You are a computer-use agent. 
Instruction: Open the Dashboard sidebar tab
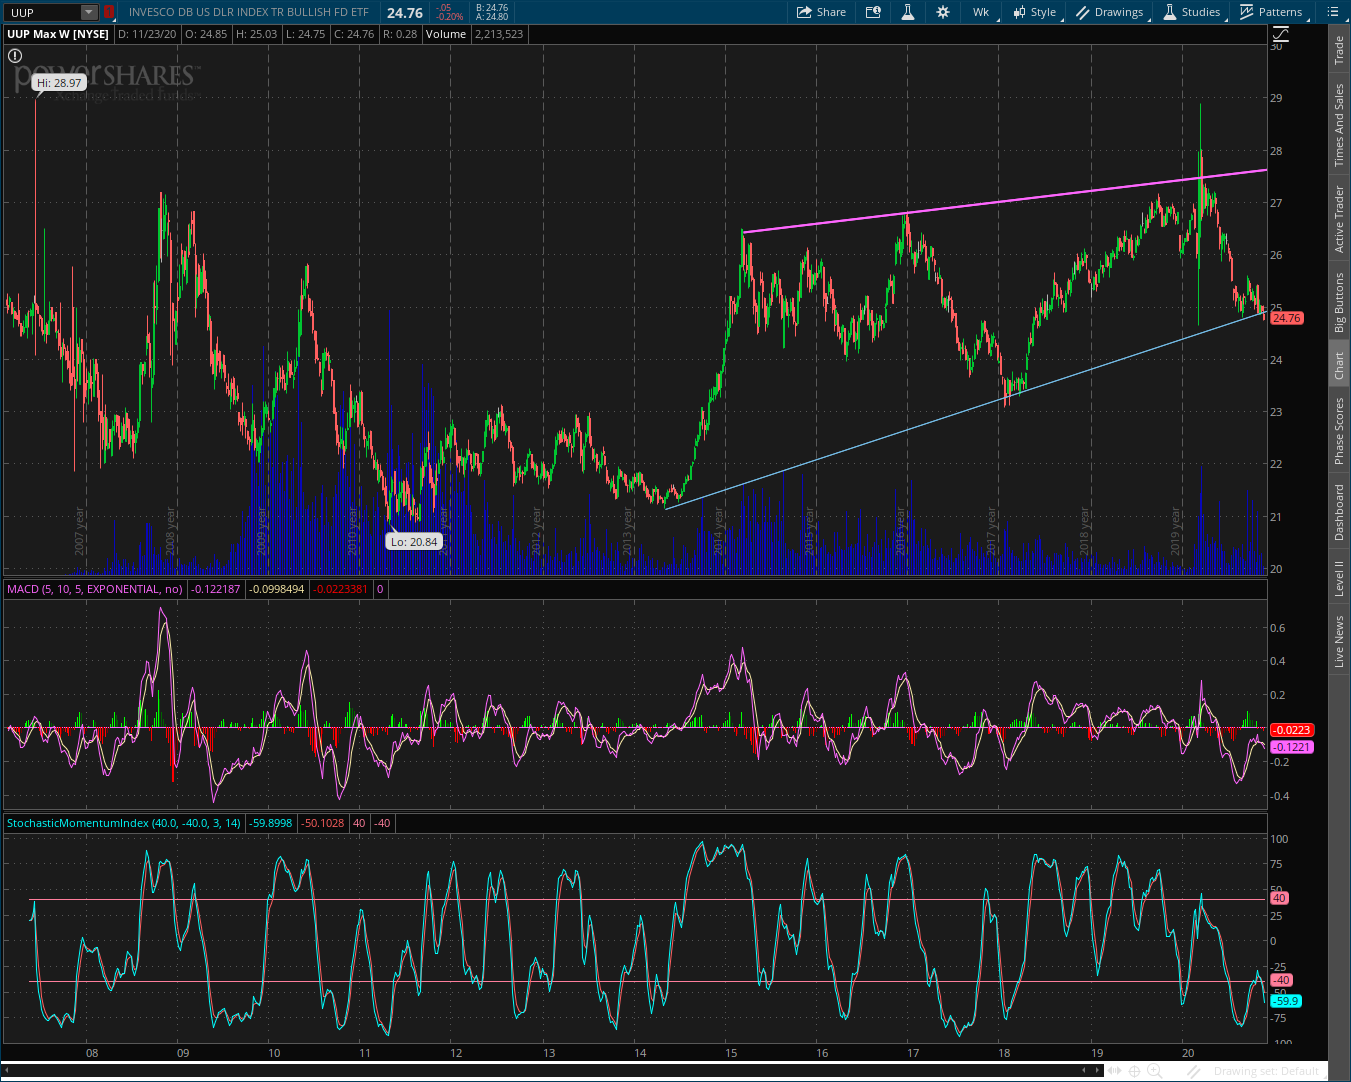pos(1339,513)
